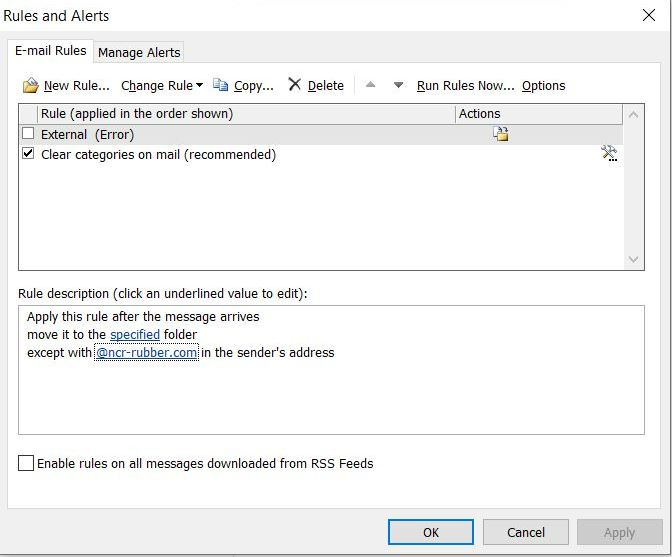Click the New Rule envelope icon
The width and height of the screenshot is (672, 557).
[x=30, y=86]
